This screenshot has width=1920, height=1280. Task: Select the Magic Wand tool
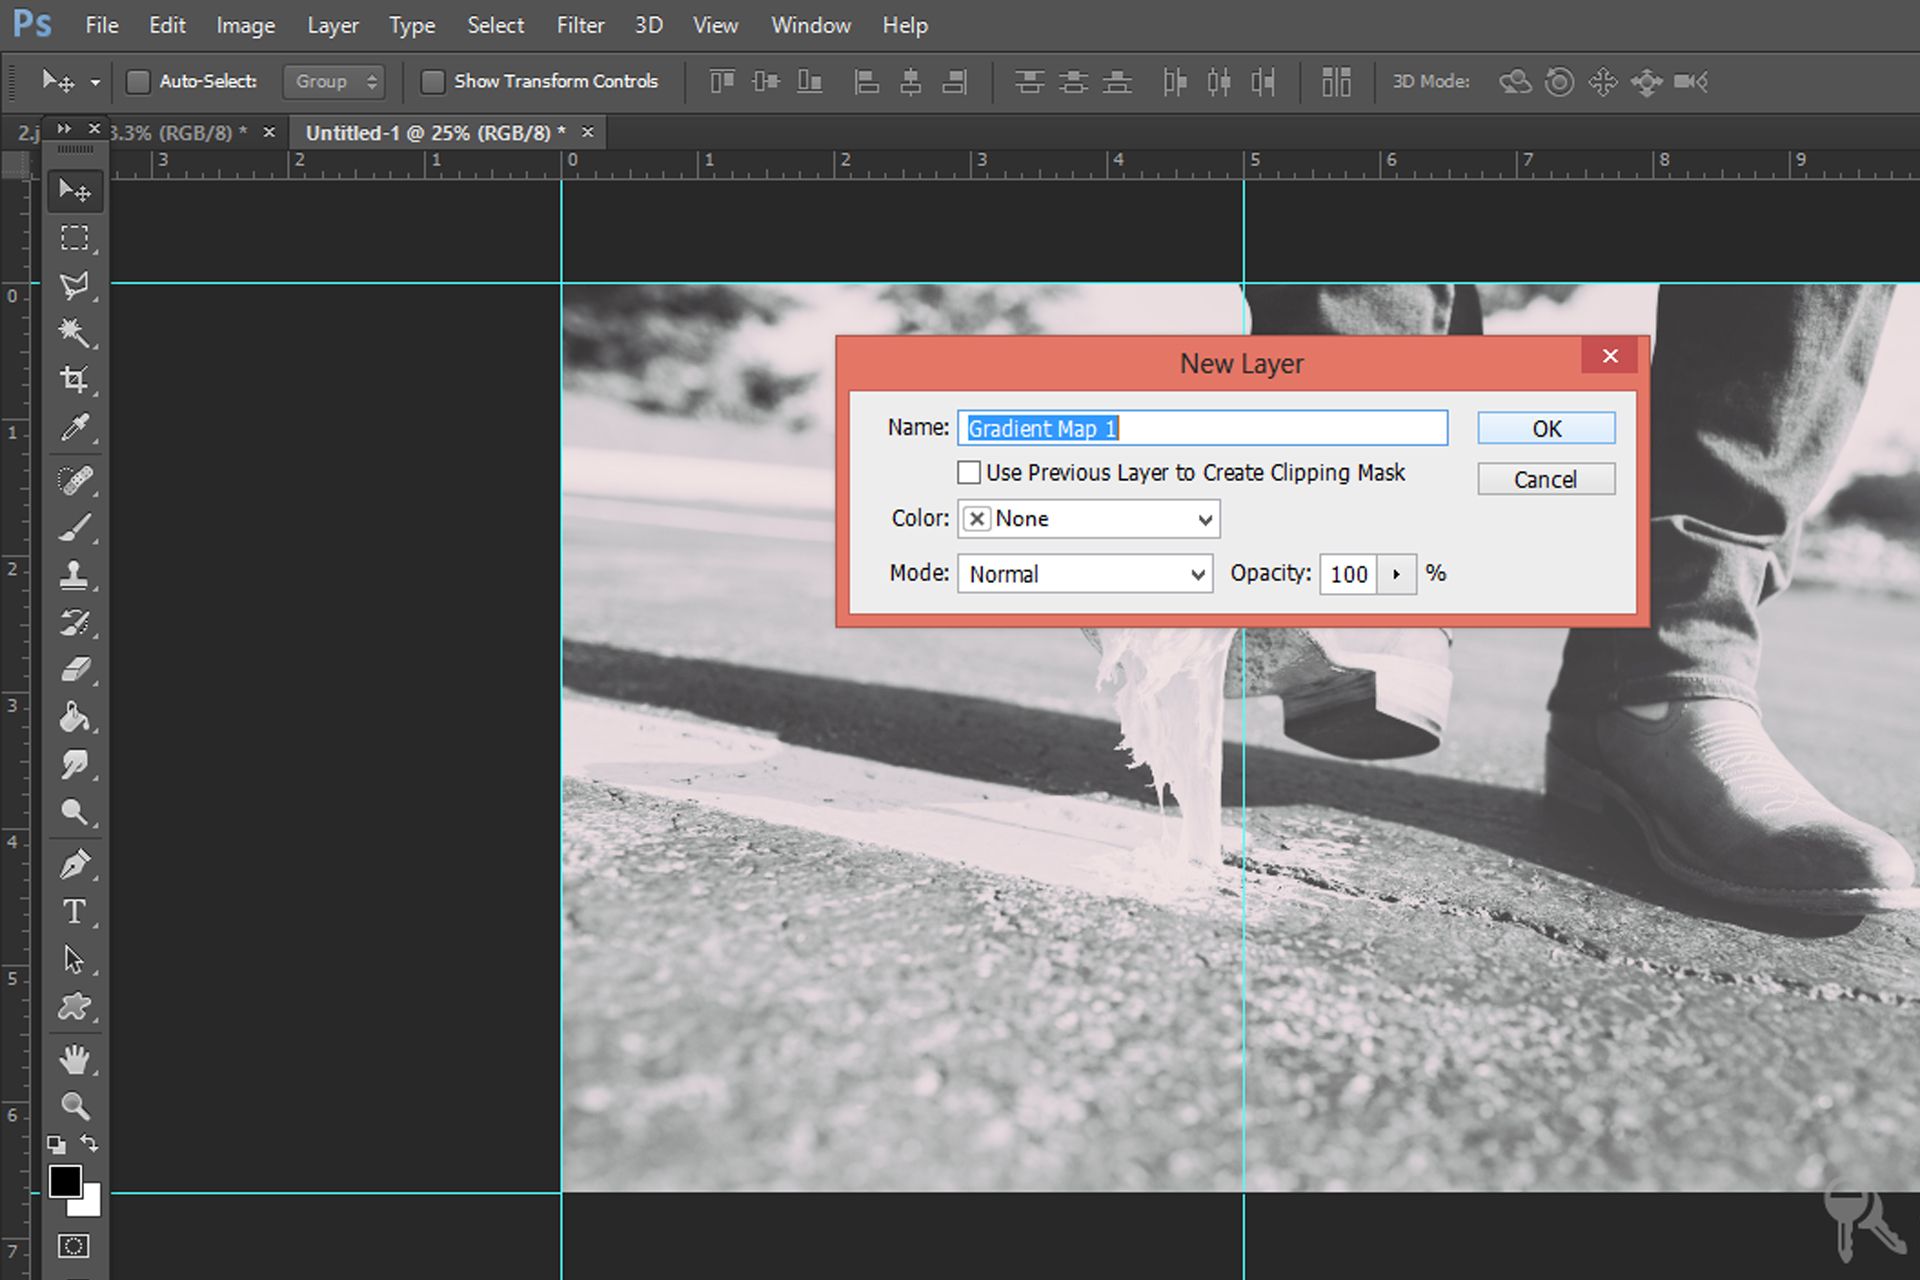(x=74, y=331)
